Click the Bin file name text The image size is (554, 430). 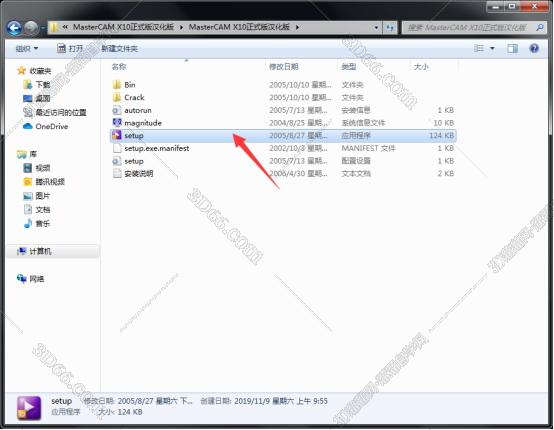[130, 85]
